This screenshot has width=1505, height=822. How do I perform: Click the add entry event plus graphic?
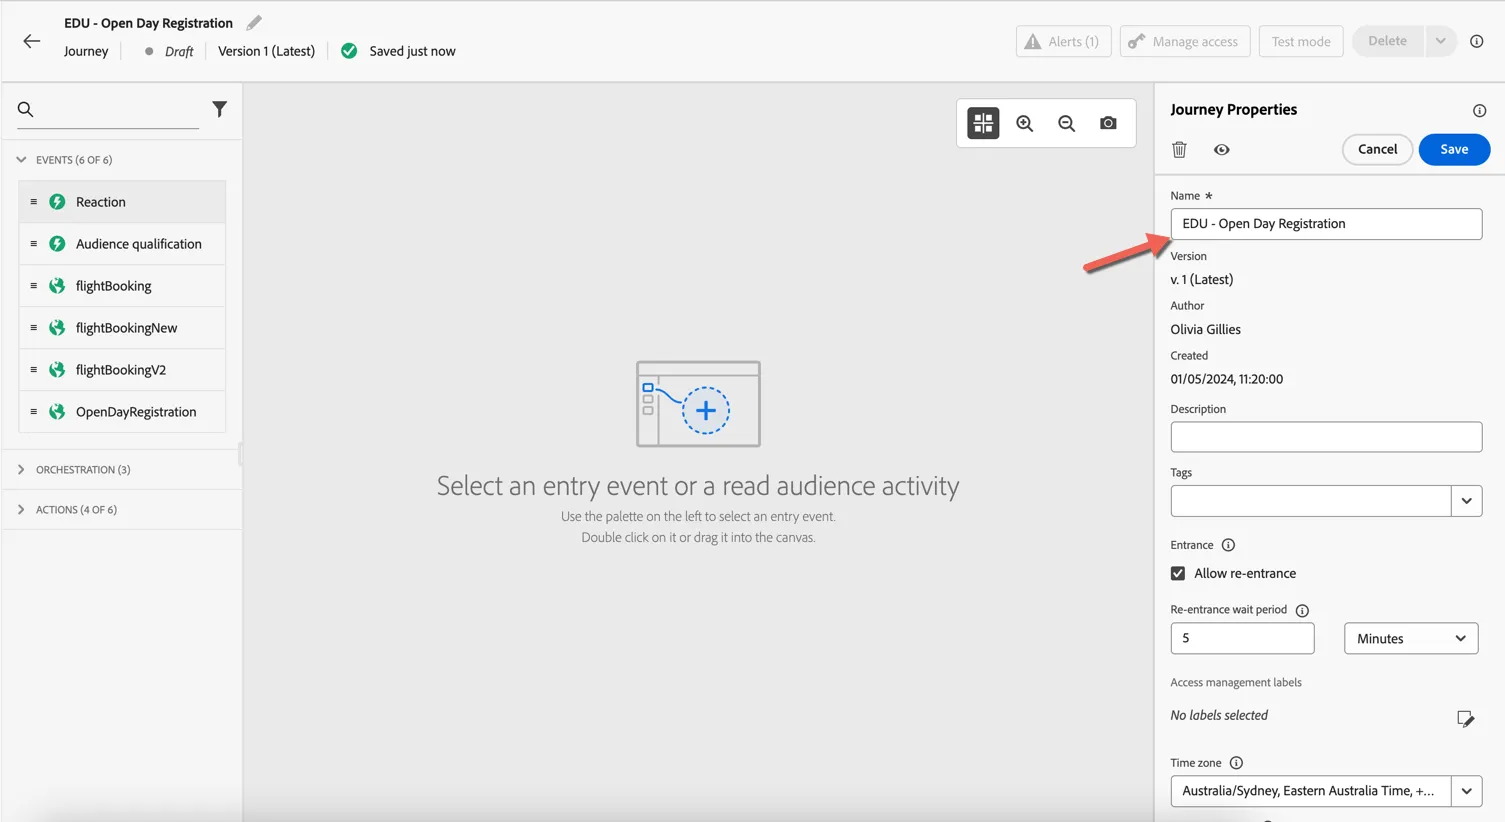point(706,410)
